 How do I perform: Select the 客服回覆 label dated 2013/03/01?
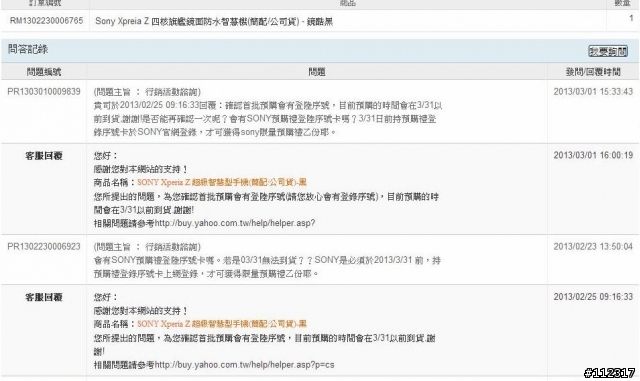[x=44, y=156]
